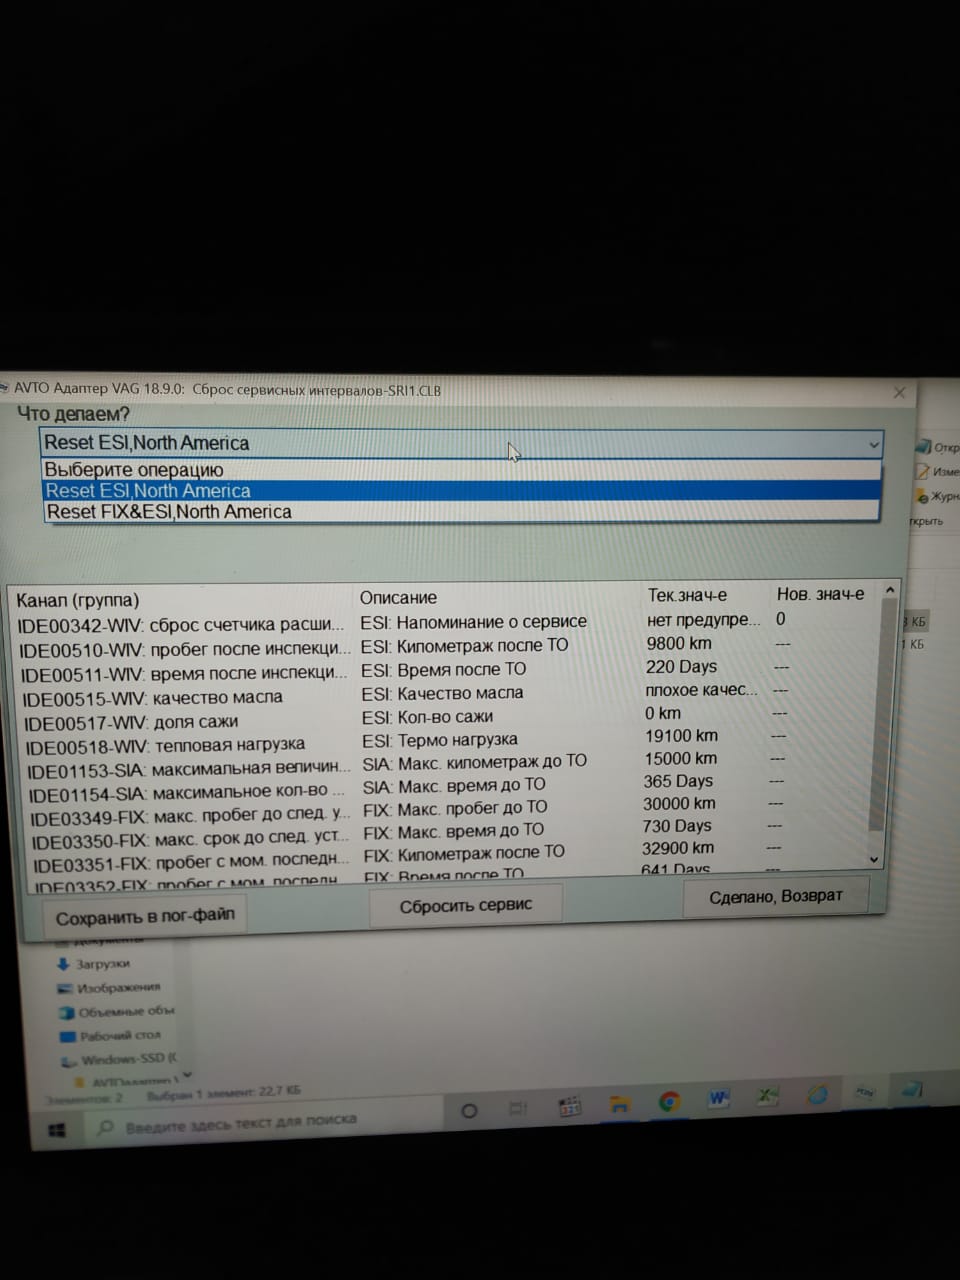Viewport: 960px width, 1280px height.
Task: Open Microsoft Word from the taskbar
Action: point(718,1099)
